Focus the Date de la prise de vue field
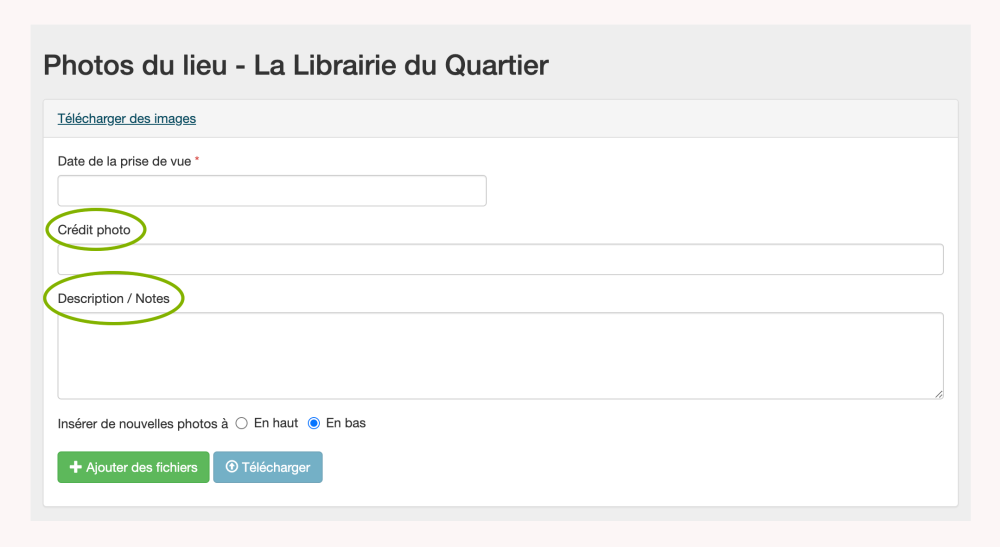This screenshot has width=1000, height=547. click(272, 191)
